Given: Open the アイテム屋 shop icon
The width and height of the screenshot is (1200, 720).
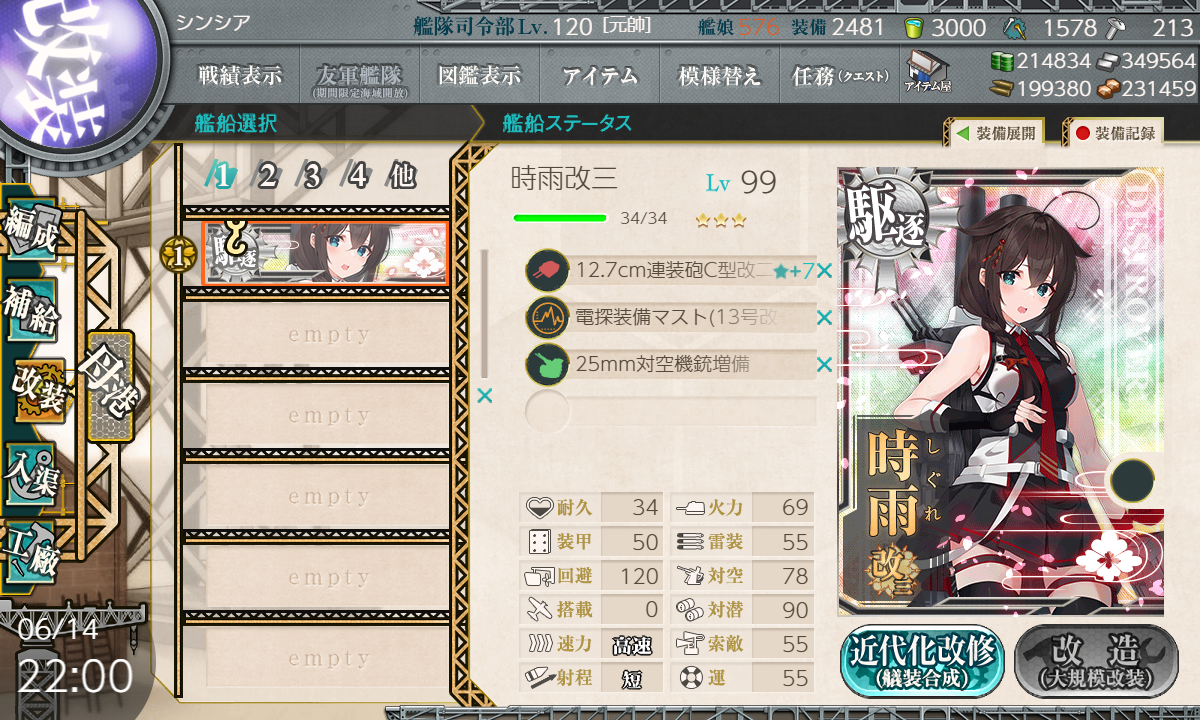Looking at the screenshot, I should point(927,72).
